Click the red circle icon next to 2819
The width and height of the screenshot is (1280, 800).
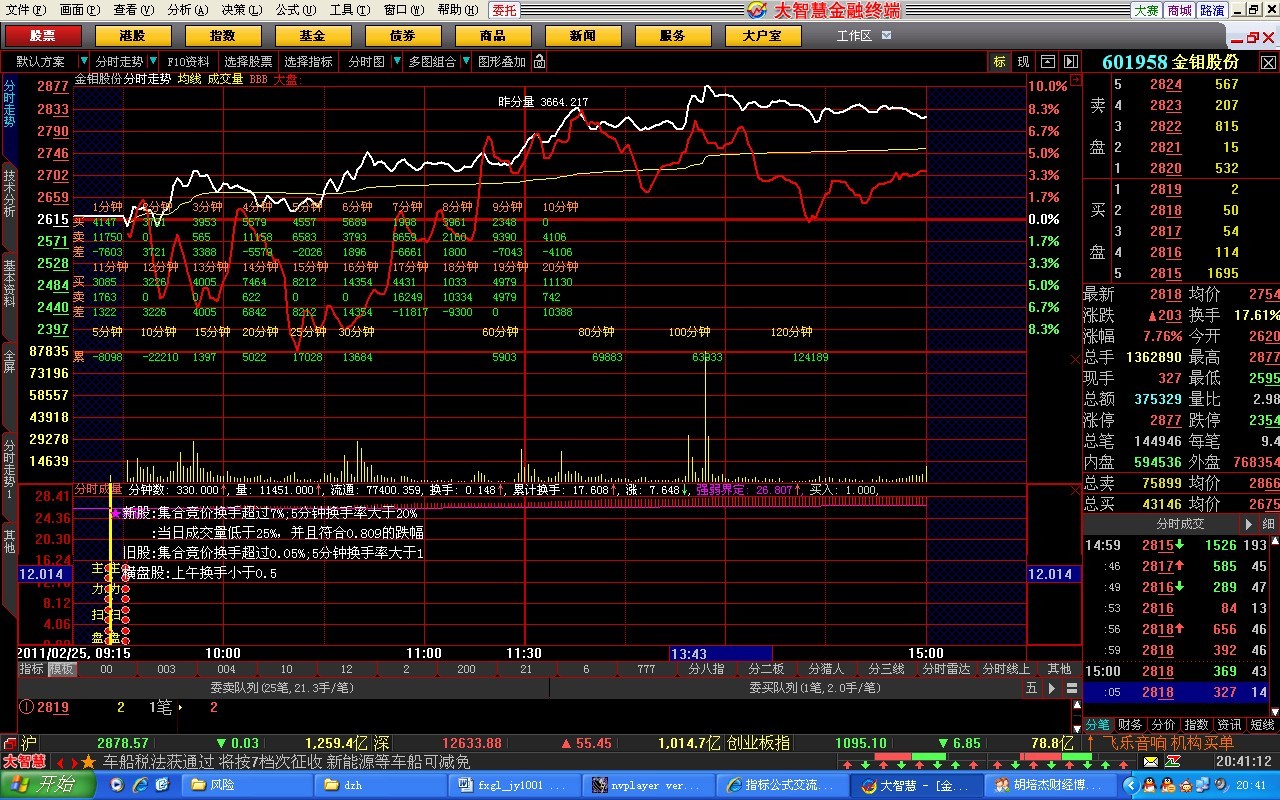(x=26, y=708)
